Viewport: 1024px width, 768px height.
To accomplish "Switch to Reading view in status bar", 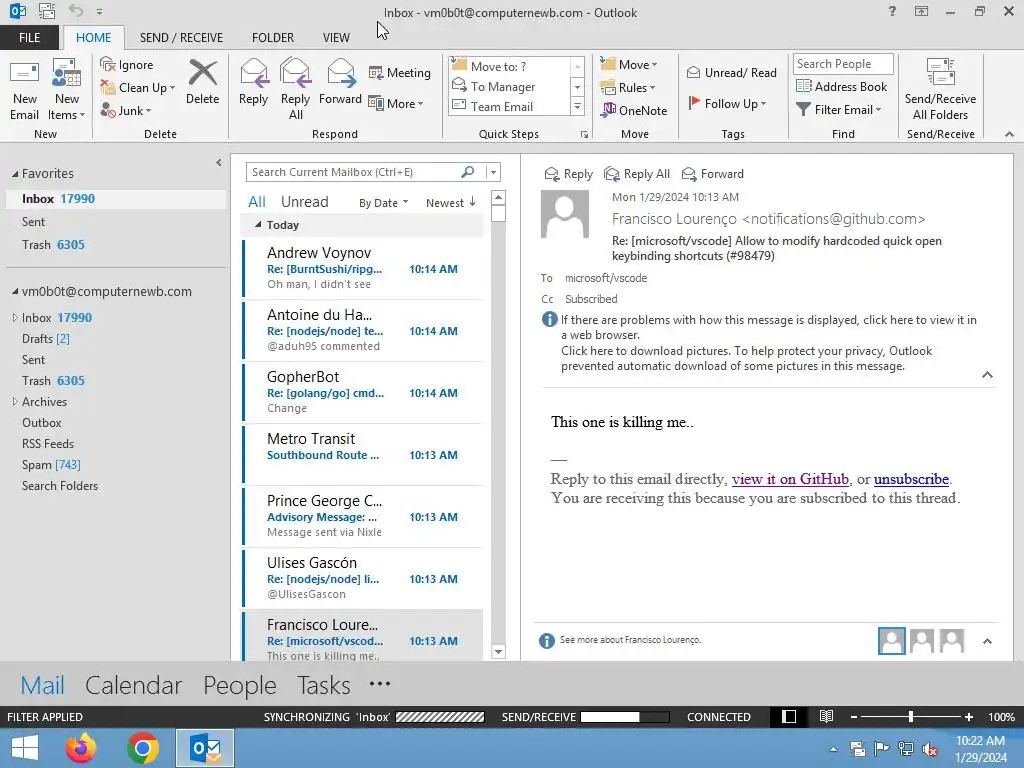I will 826,716.
